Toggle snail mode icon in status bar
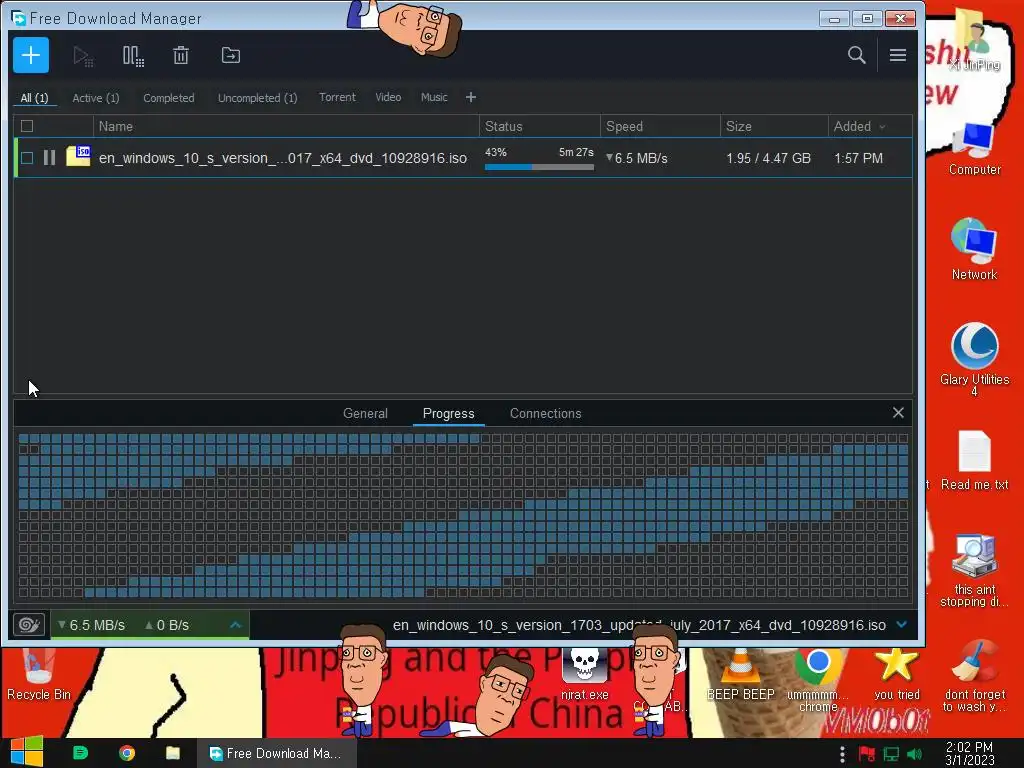 coord(29,625)
